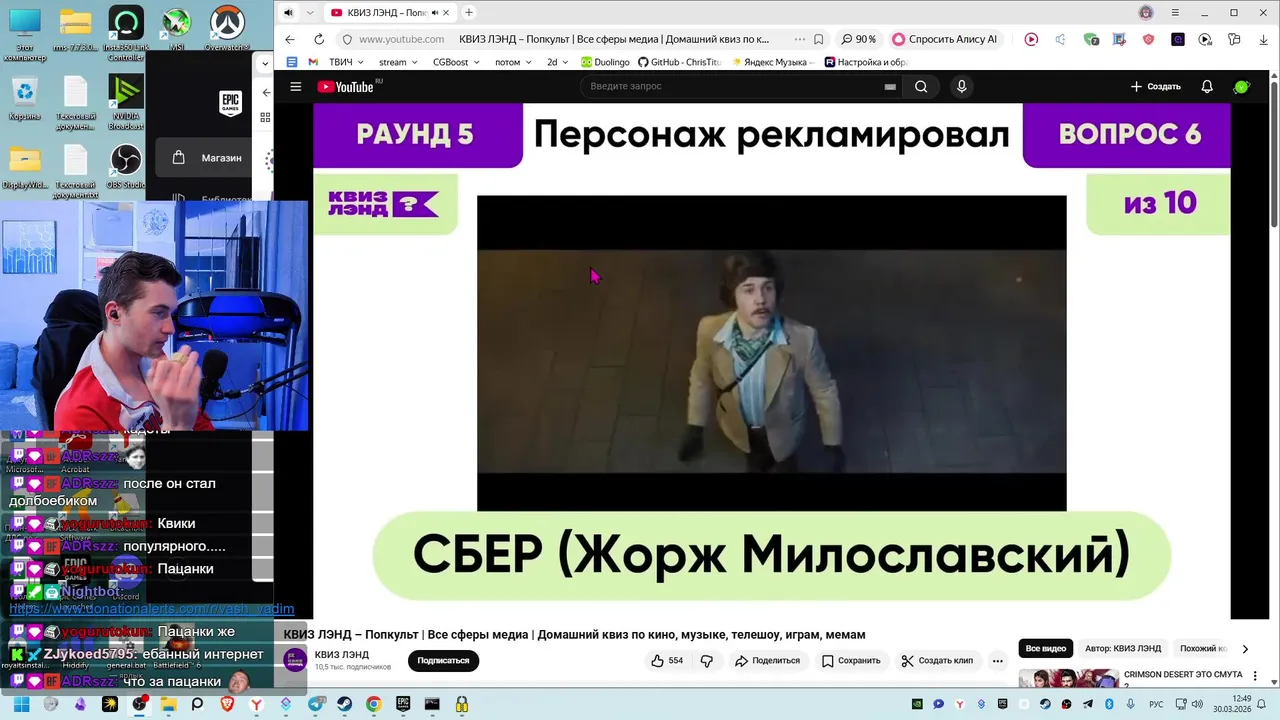
Task: Share the video via Поделиться
Action: coord(767,661)
